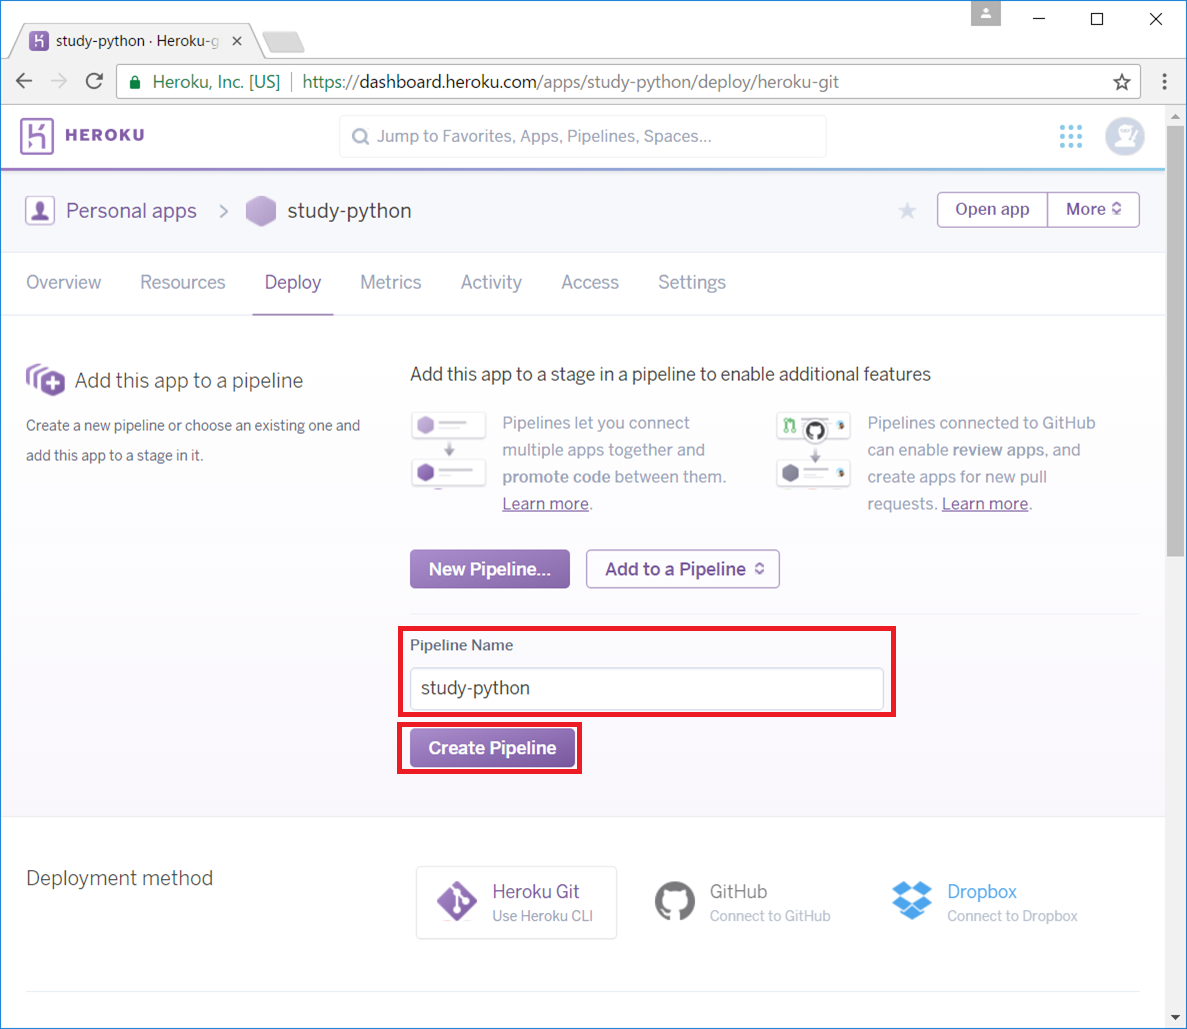Open the Add to a Pipeline dropdown
The image size is (1187, 1029).
683,569
